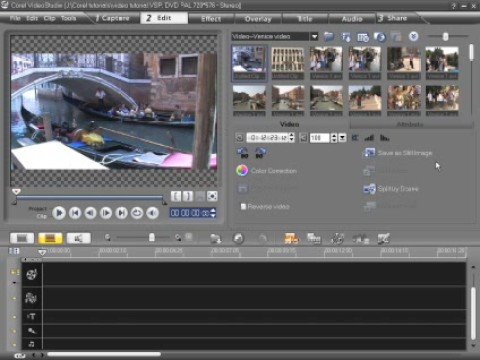This screenshot has width=480, height=360.
Task: Select the first video thumbnail in library
Action: (249, 60)
